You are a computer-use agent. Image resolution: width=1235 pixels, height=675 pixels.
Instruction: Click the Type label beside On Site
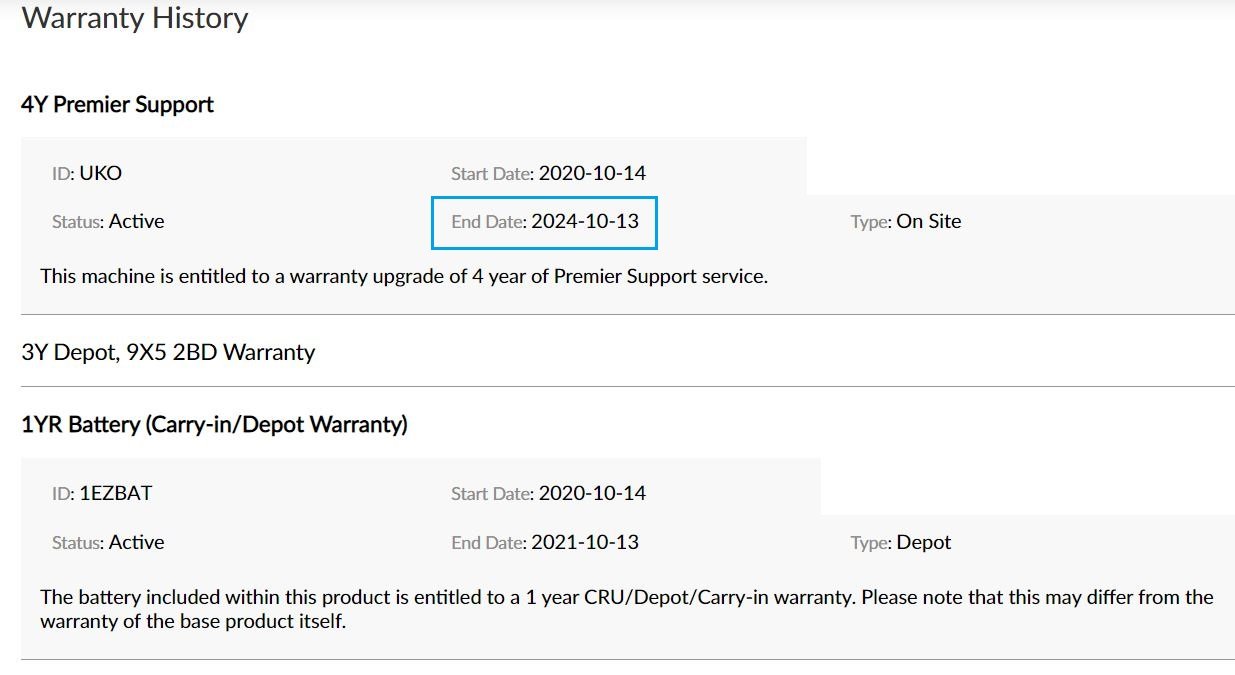tap(870, 222)
